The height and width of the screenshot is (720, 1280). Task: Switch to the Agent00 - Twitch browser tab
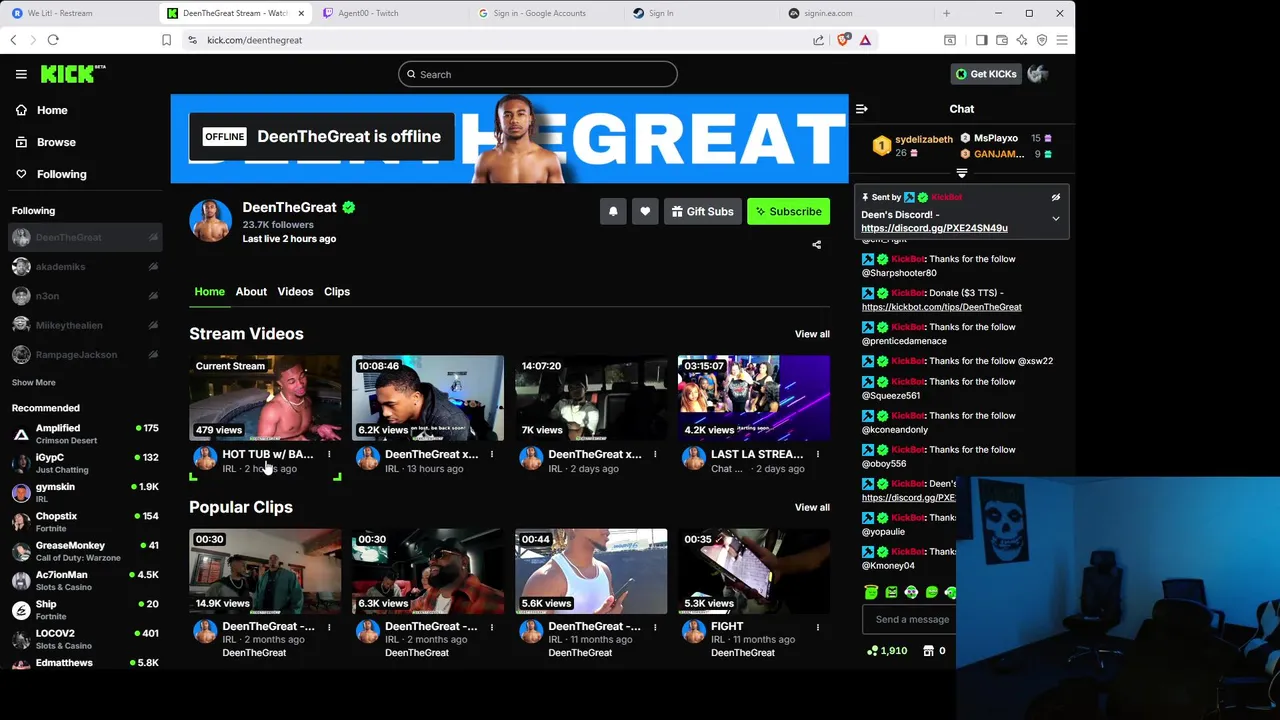click(x=388, y=13)
